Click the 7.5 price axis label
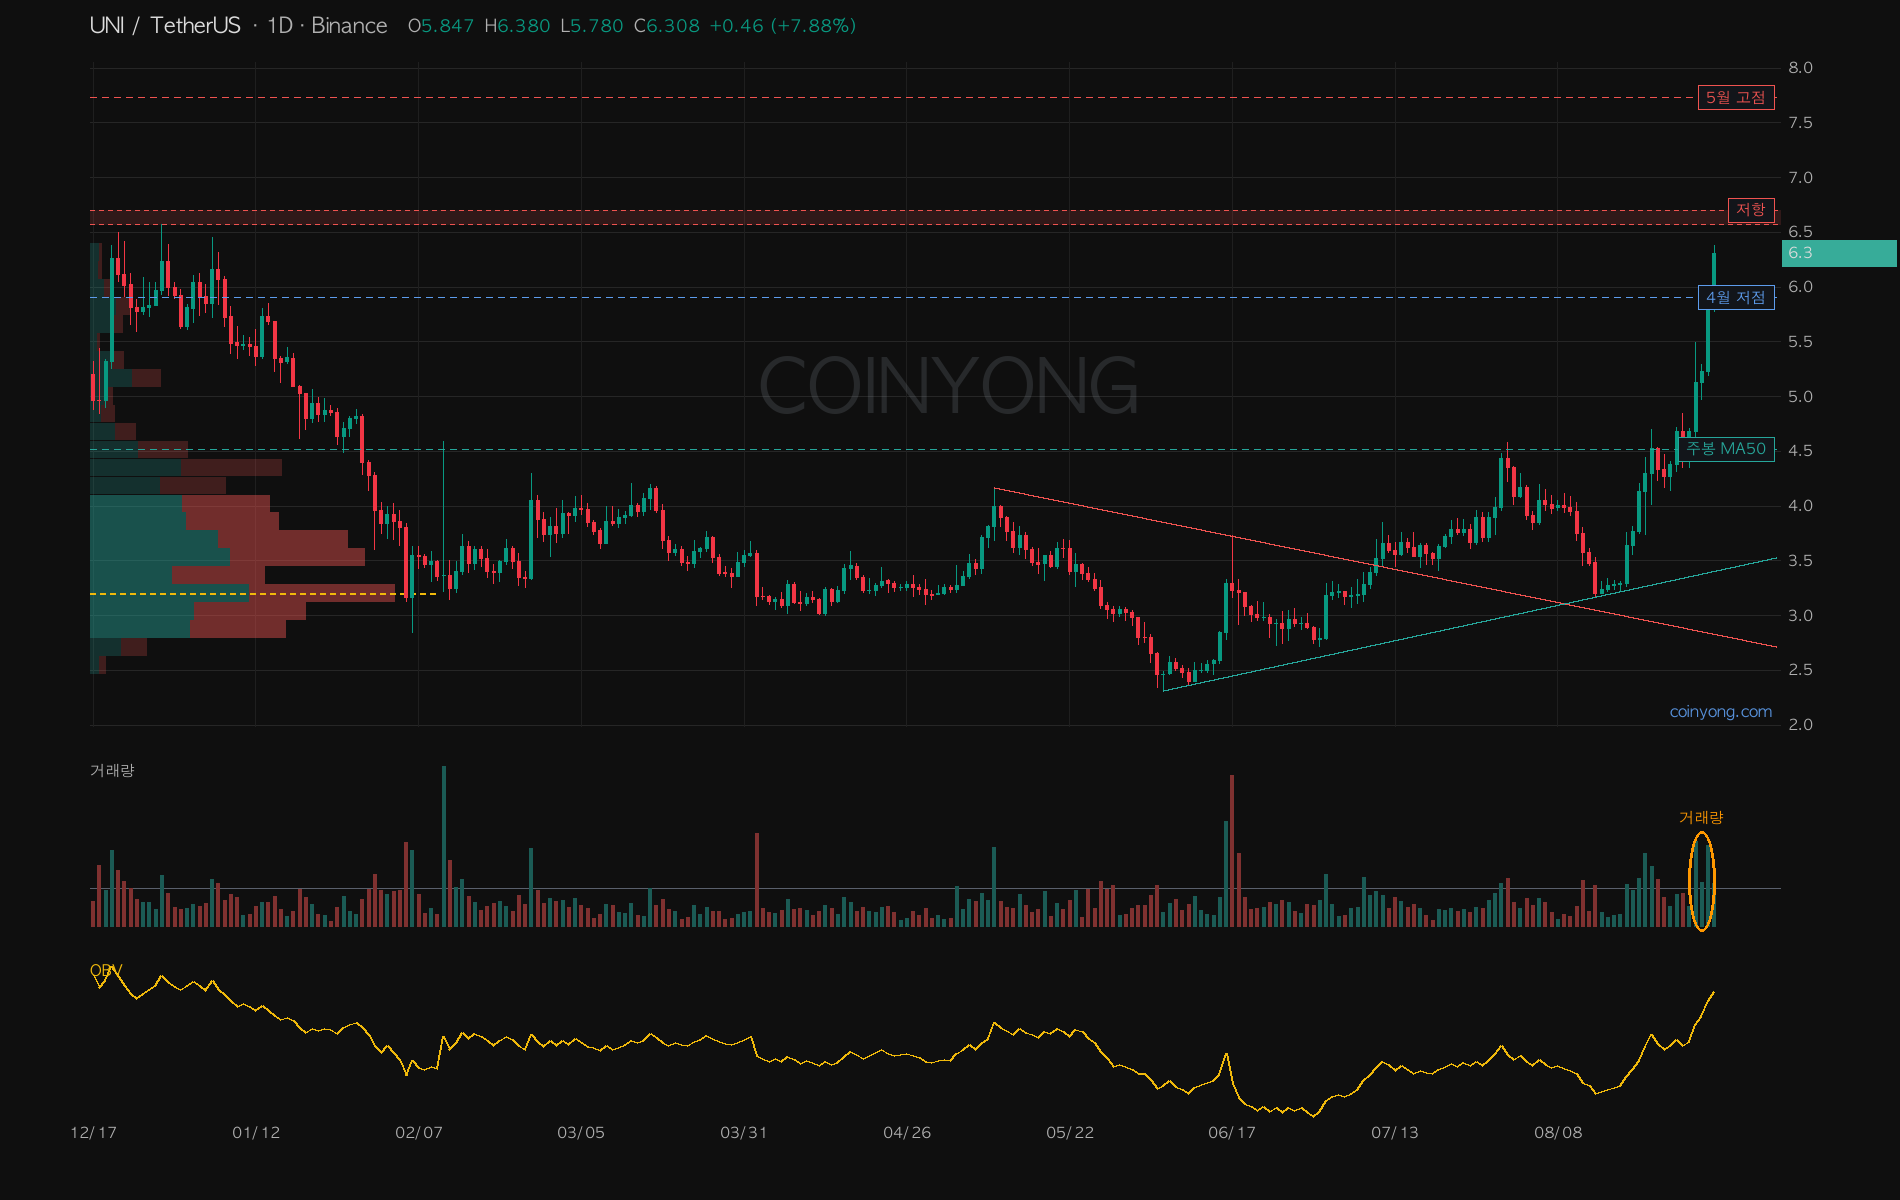 pos(1800,123)
